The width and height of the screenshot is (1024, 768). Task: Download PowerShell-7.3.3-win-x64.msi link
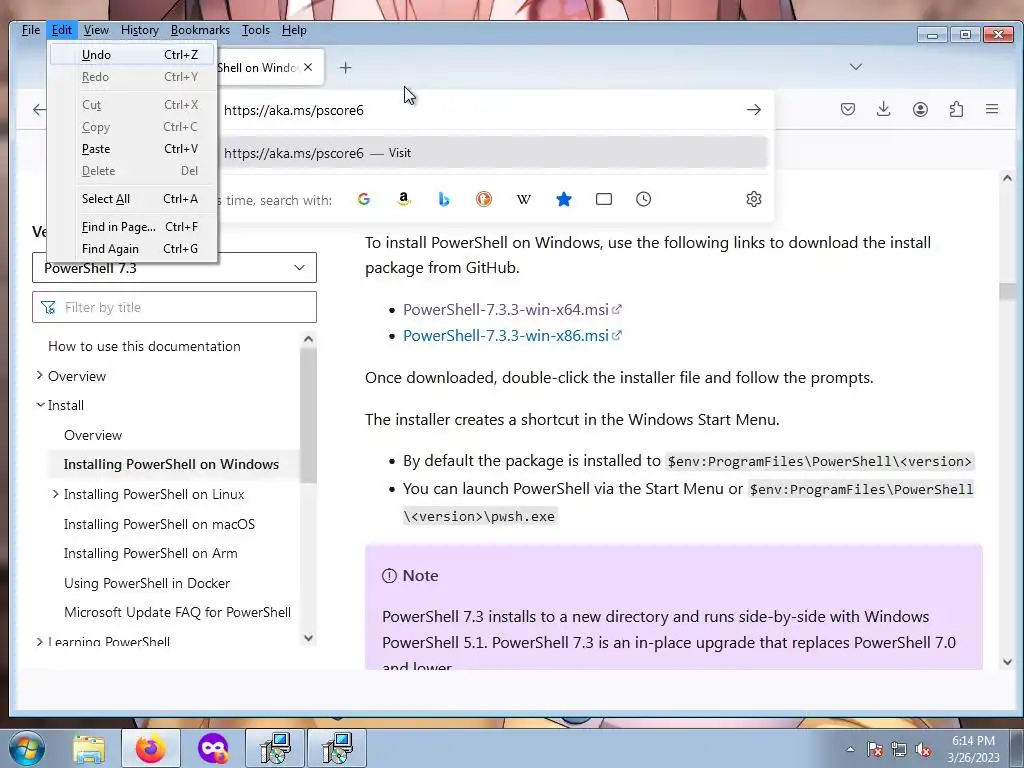pyautogui.click(x=505, y=310)
